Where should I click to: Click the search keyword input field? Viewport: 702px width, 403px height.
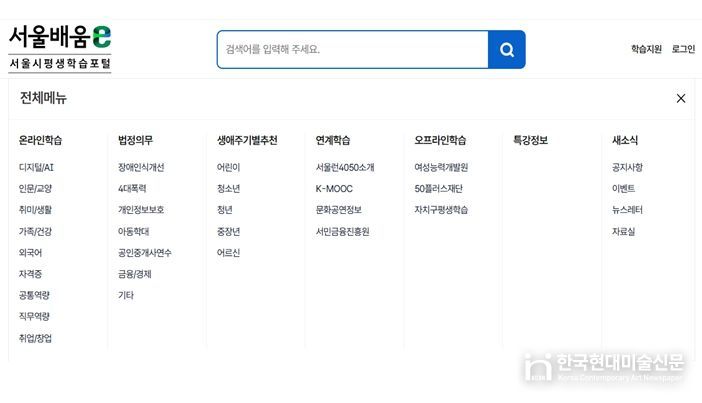(352, 49)
